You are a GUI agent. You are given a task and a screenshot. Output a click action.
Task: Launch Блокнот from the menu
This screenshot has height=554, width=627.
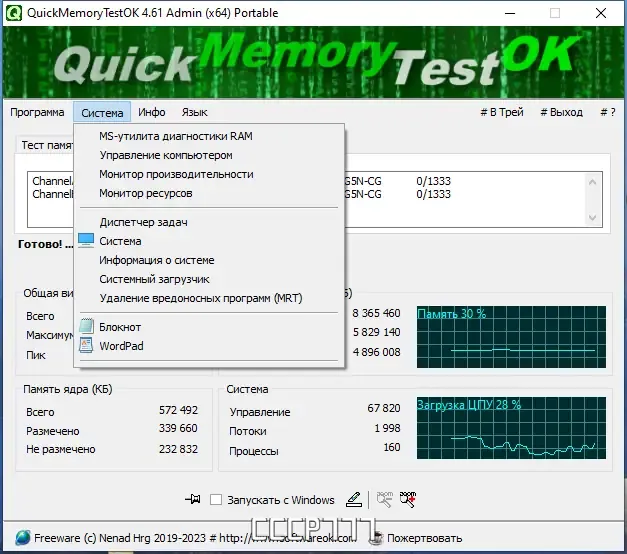click(x=209, y=327)
